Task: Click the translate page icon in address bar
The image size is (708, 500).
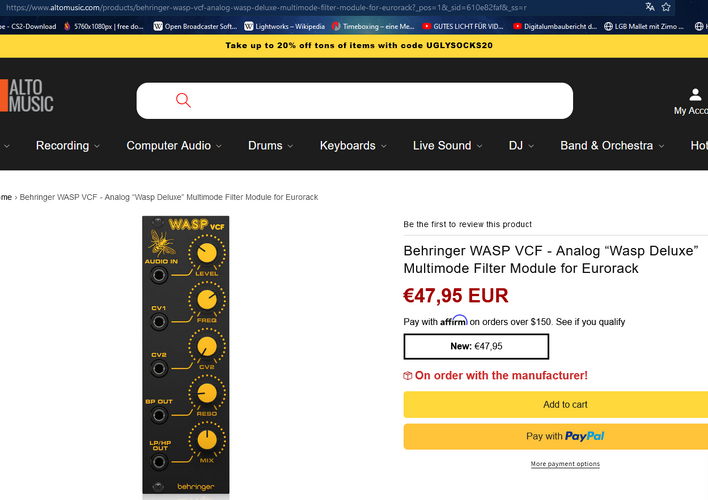Action: coord(650,7)
